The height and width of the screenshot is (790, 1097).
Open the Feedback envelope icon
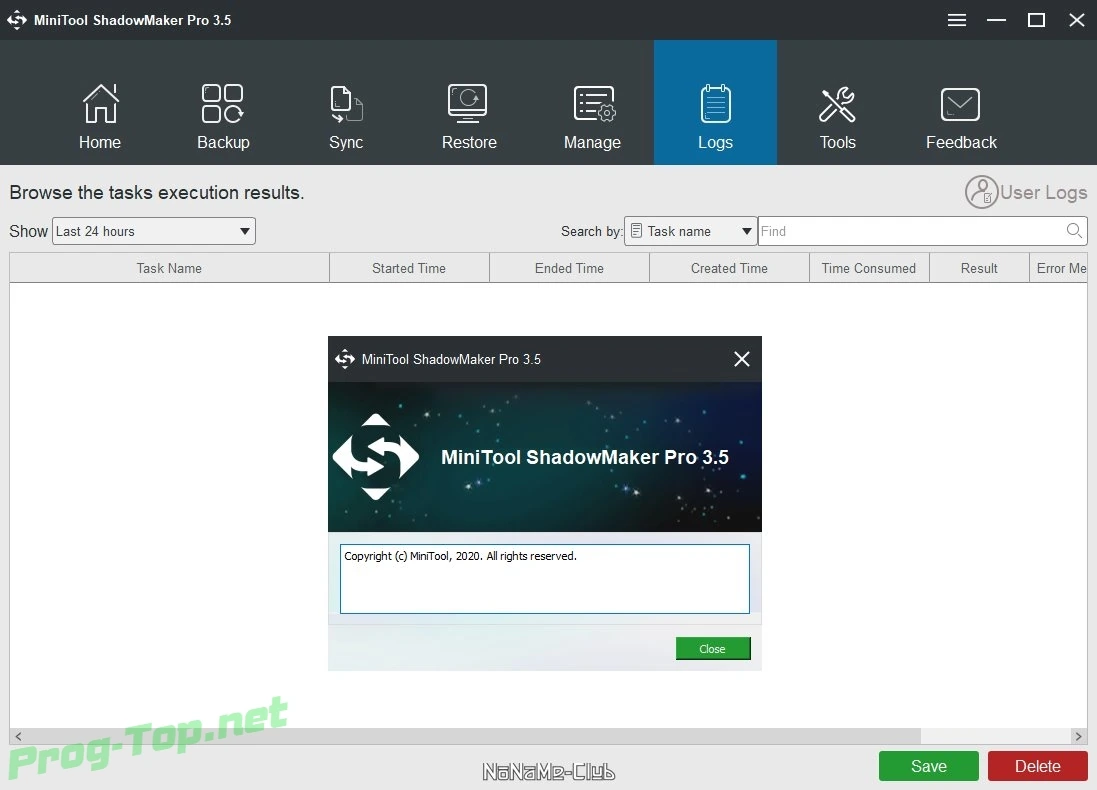pyautogui.click(x=960, y=104)
